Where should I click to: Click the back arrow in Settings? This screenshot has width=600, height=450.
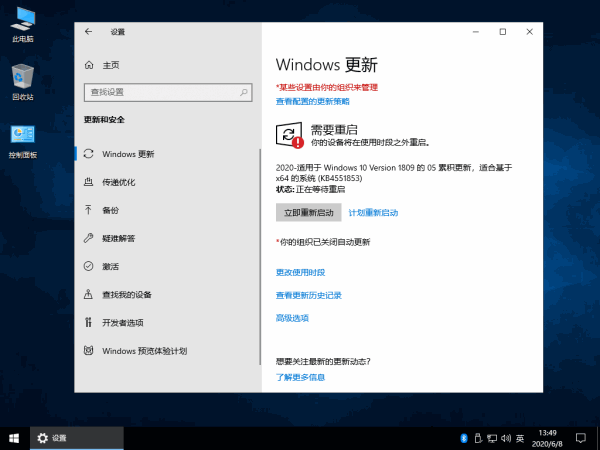pyautogui.click(x=88, y=32)
